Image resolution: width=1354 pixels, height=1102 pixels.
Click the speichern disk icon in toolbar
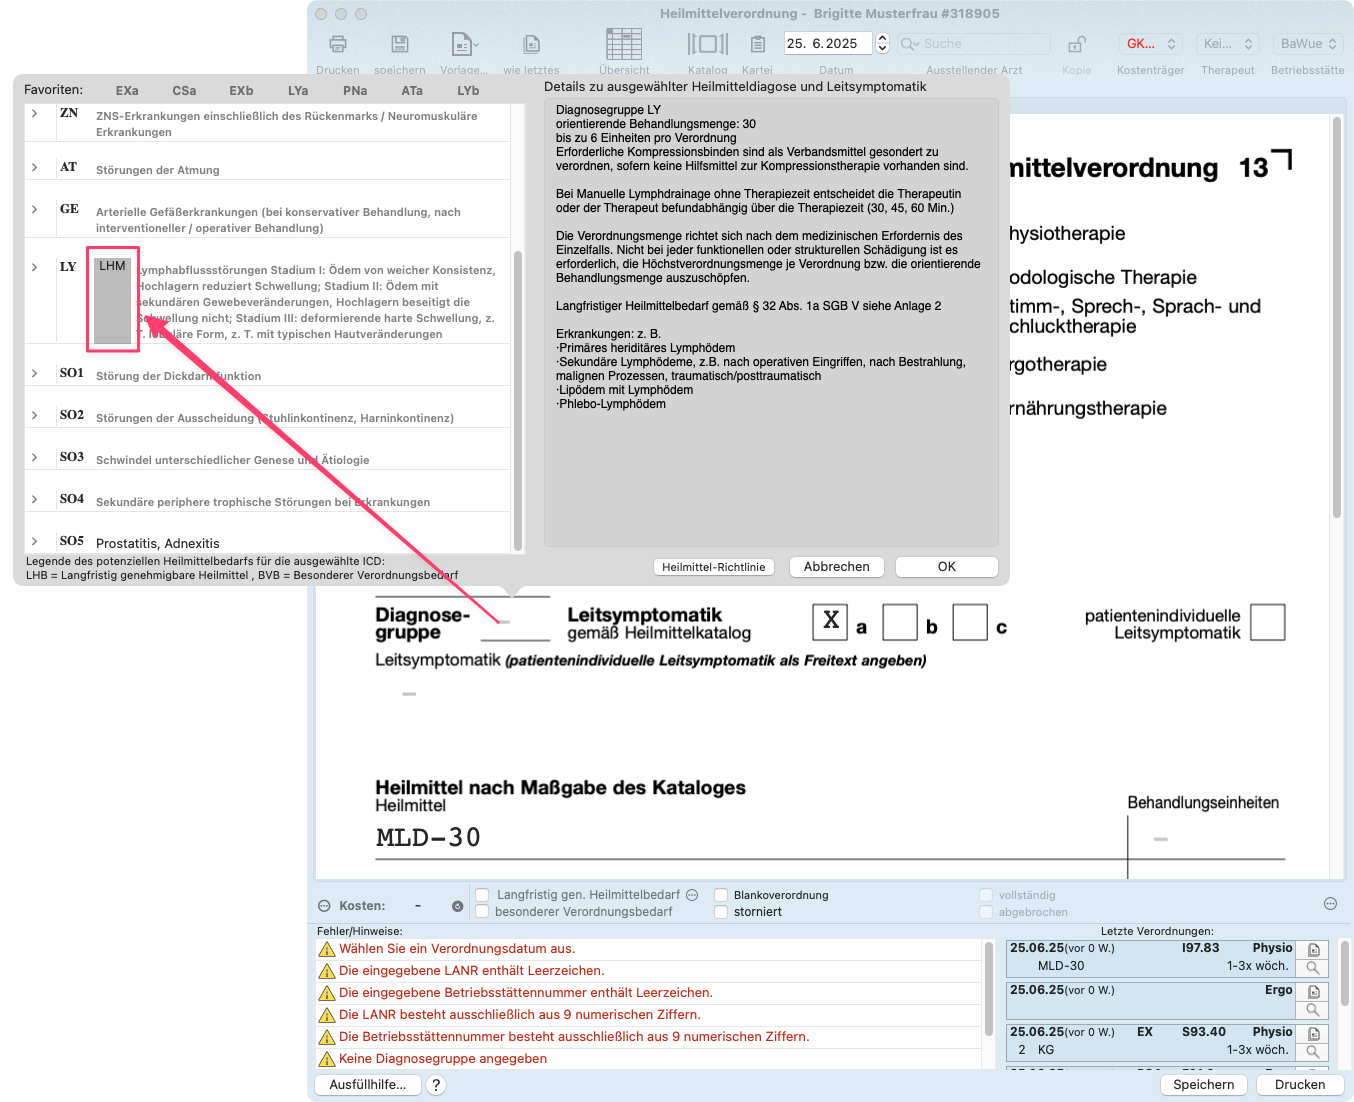(400, 44)
